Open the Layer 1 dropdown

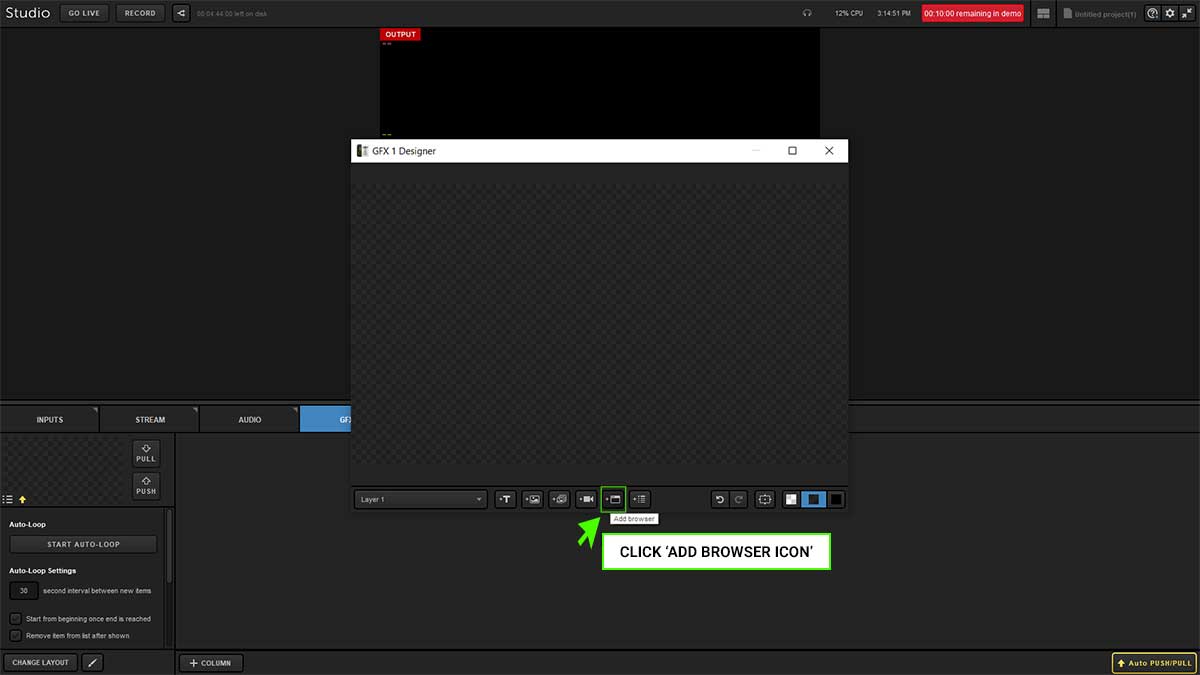pos(421,499)
